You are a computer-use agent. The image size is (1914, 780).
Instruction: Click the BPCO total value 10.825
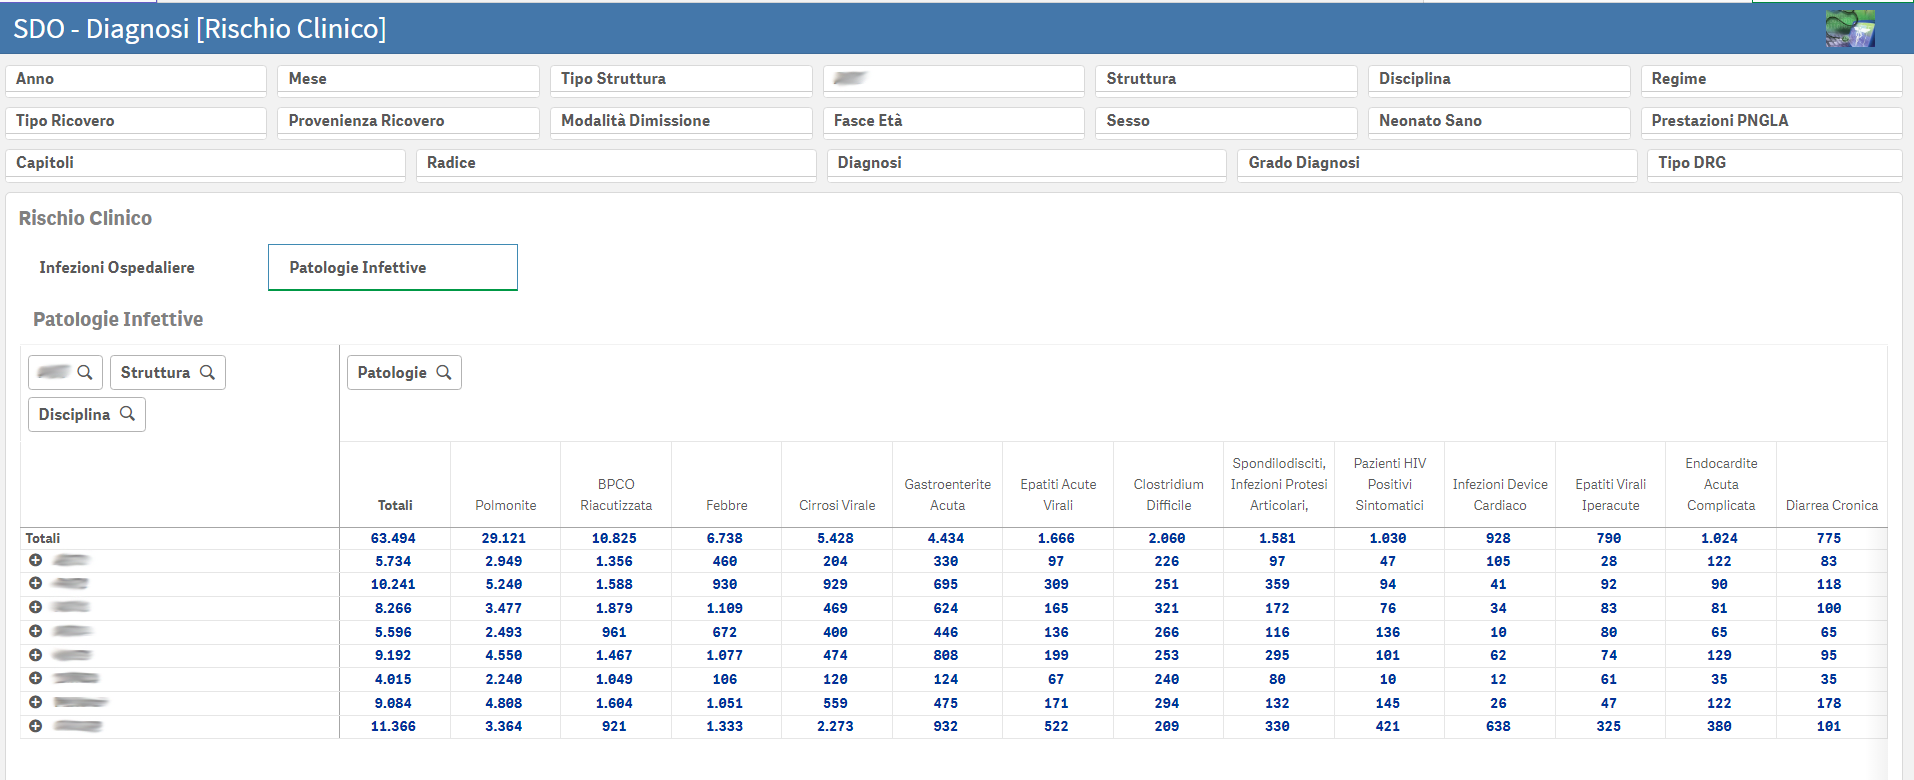coord(614,538)
